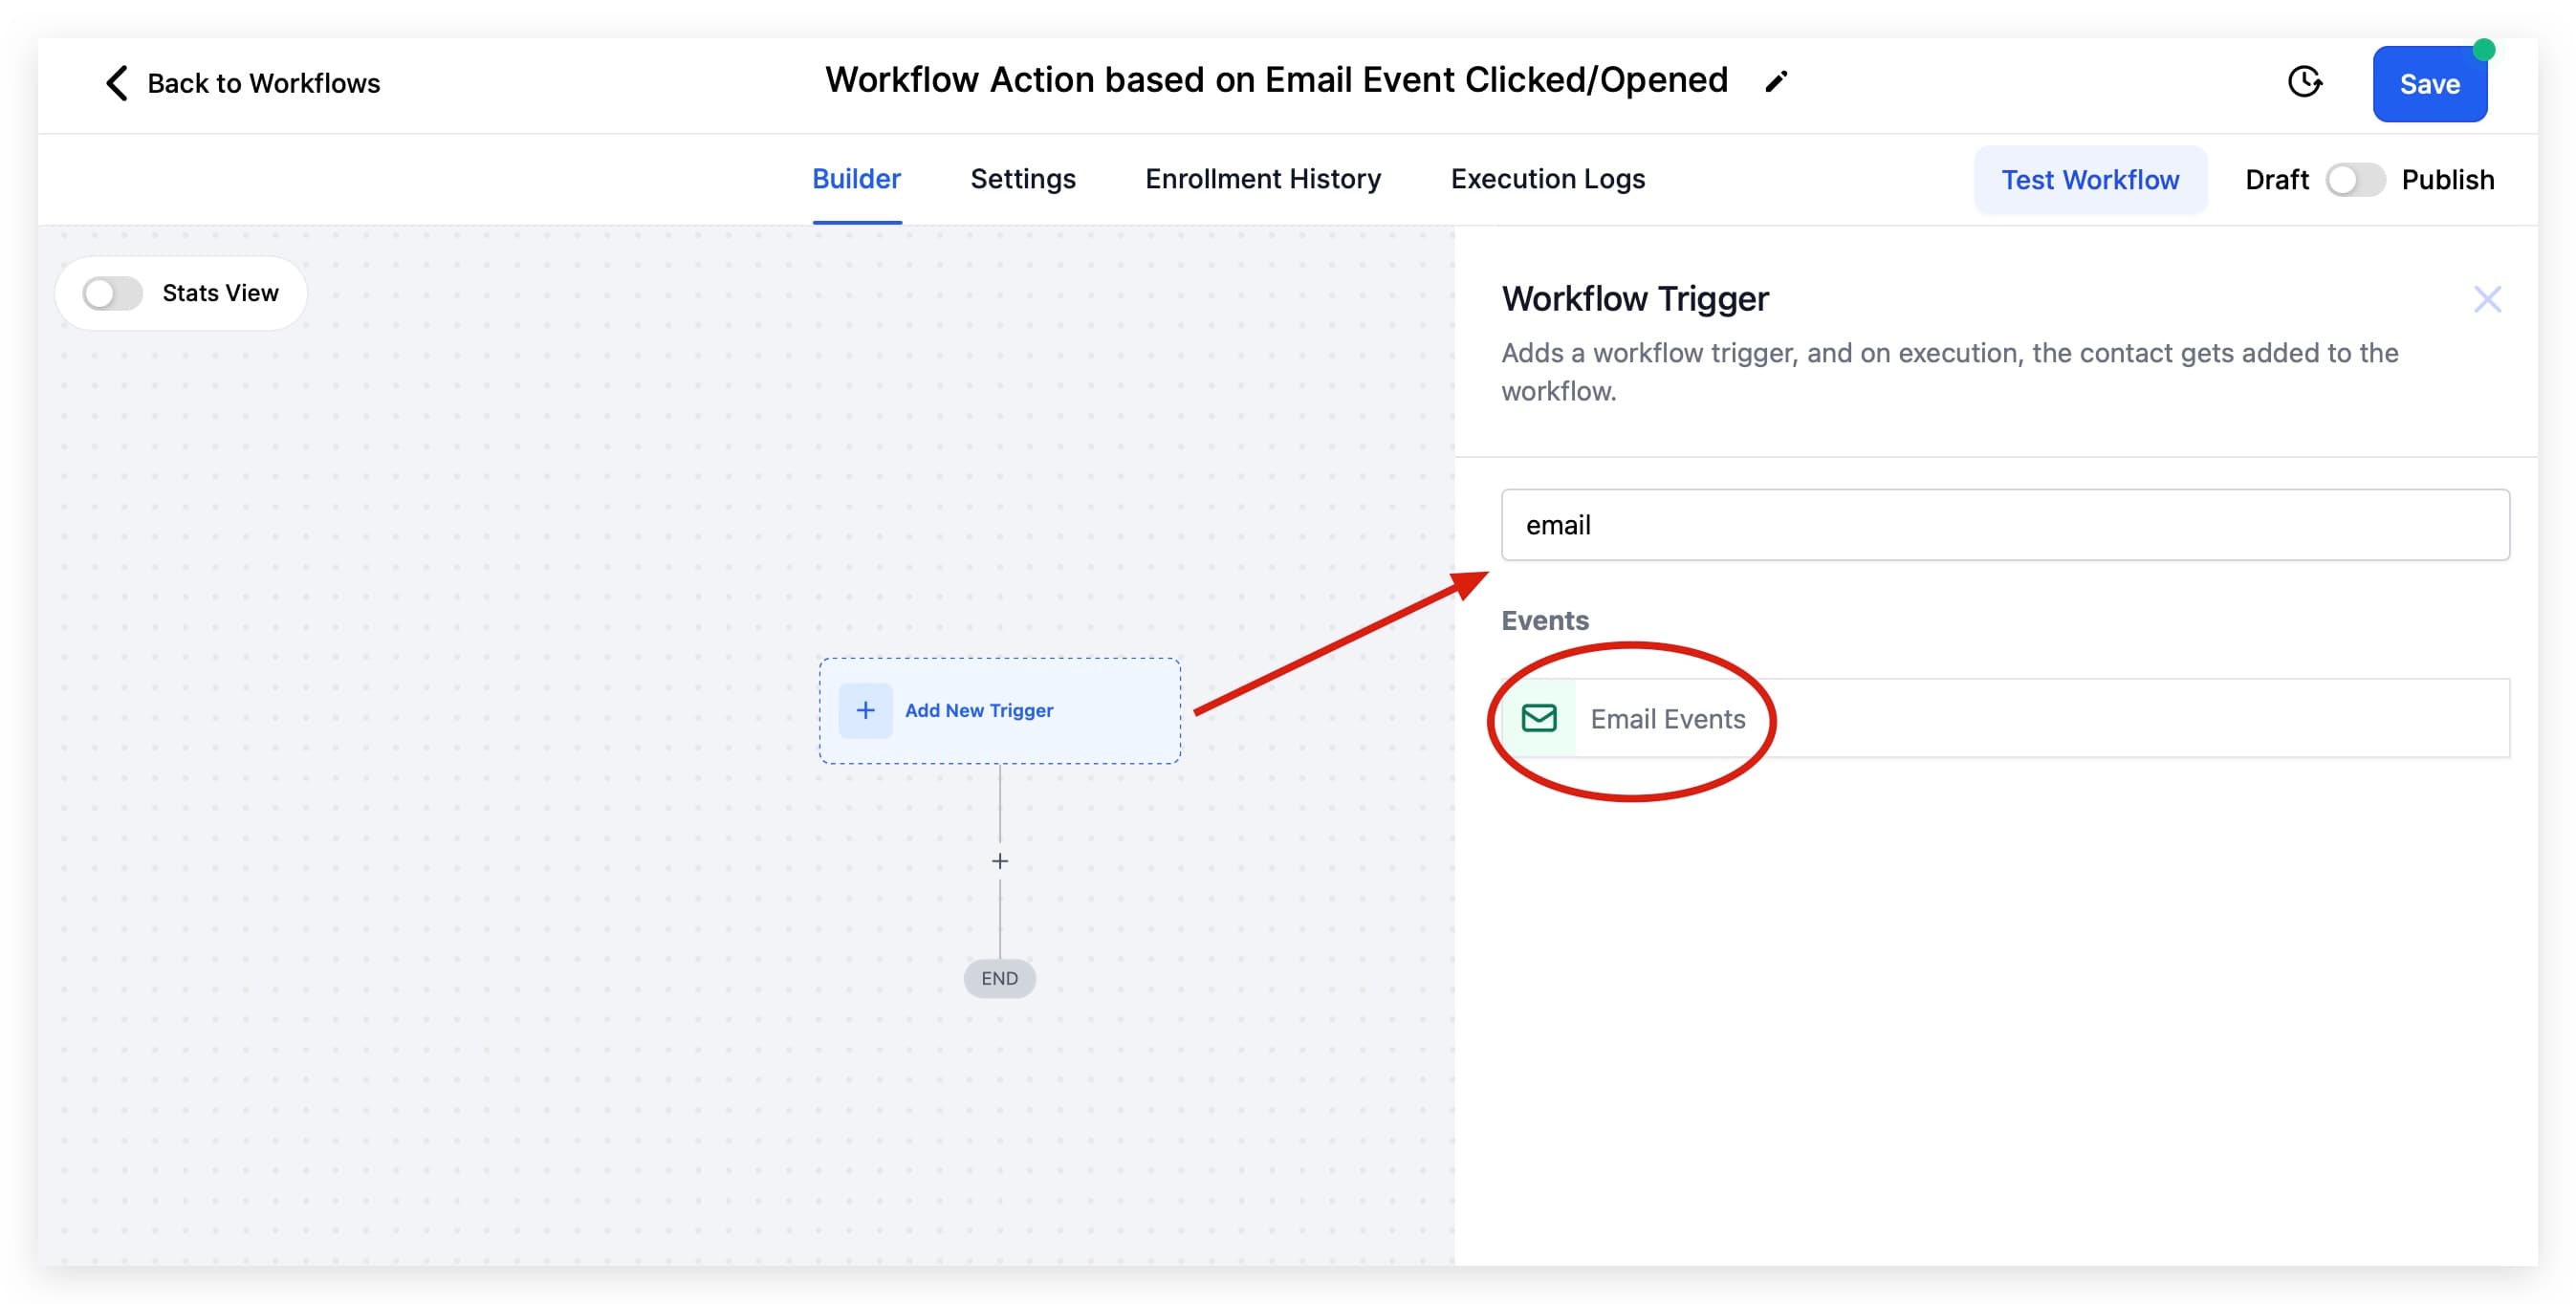Edit the workflow title using the pencil icon

(1776, 81)
